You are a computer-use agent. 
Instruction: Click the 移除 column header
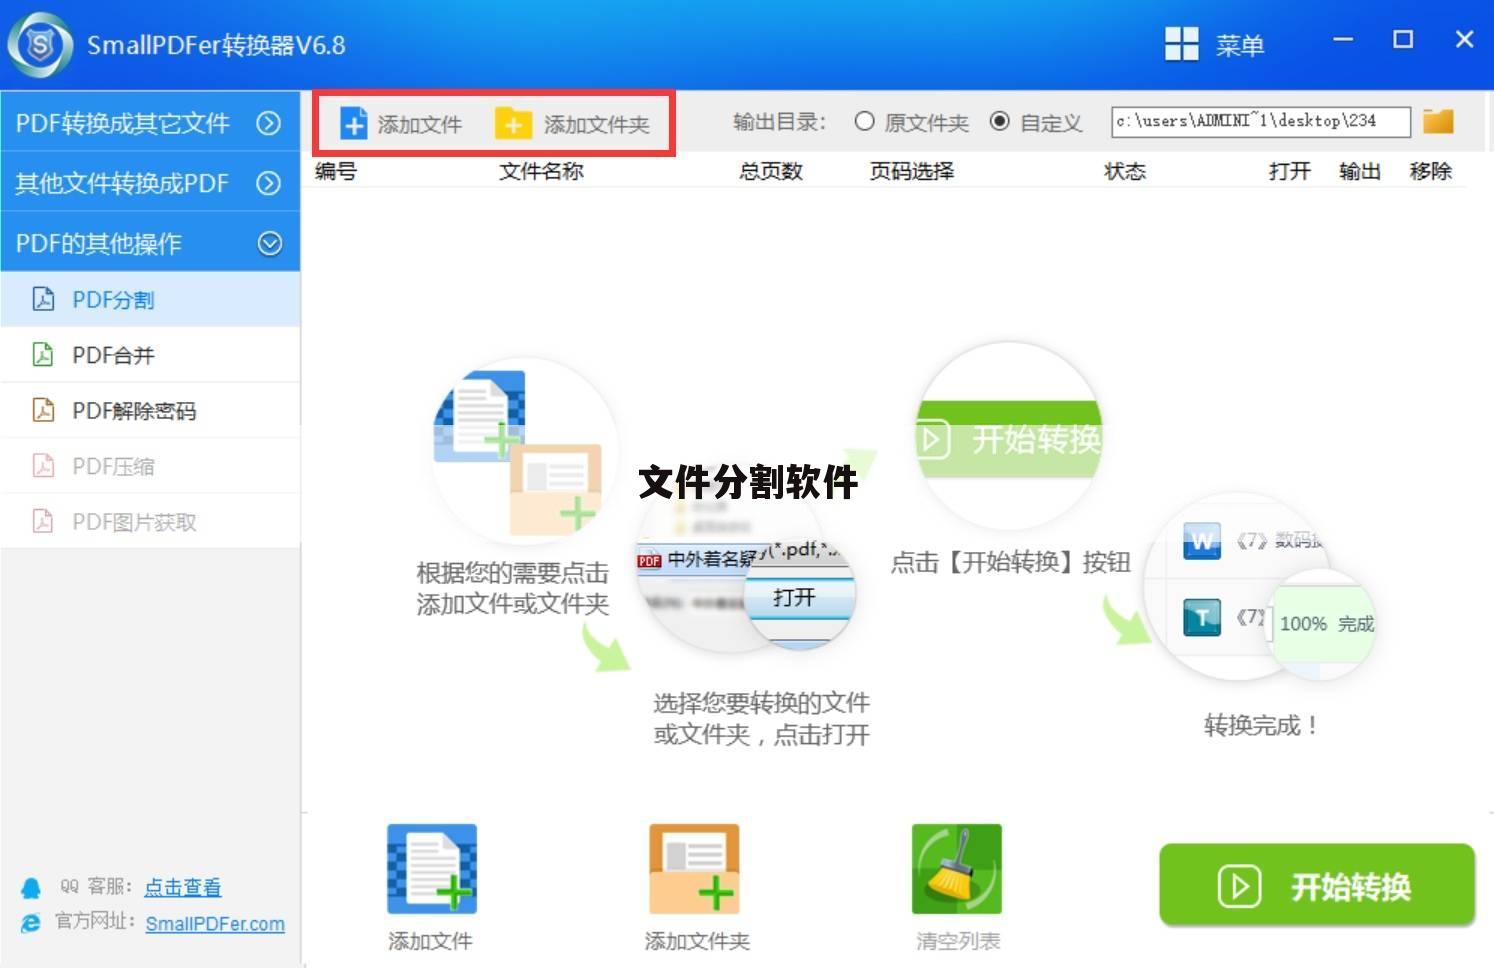[1430, 171]
